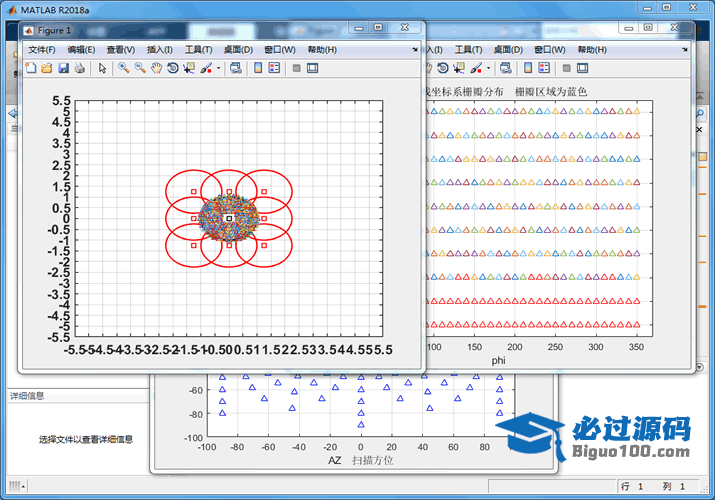715x500 pixels.
Task: Save Figure 1 using the floppy disk icon
Action: [x=62, y=68]
